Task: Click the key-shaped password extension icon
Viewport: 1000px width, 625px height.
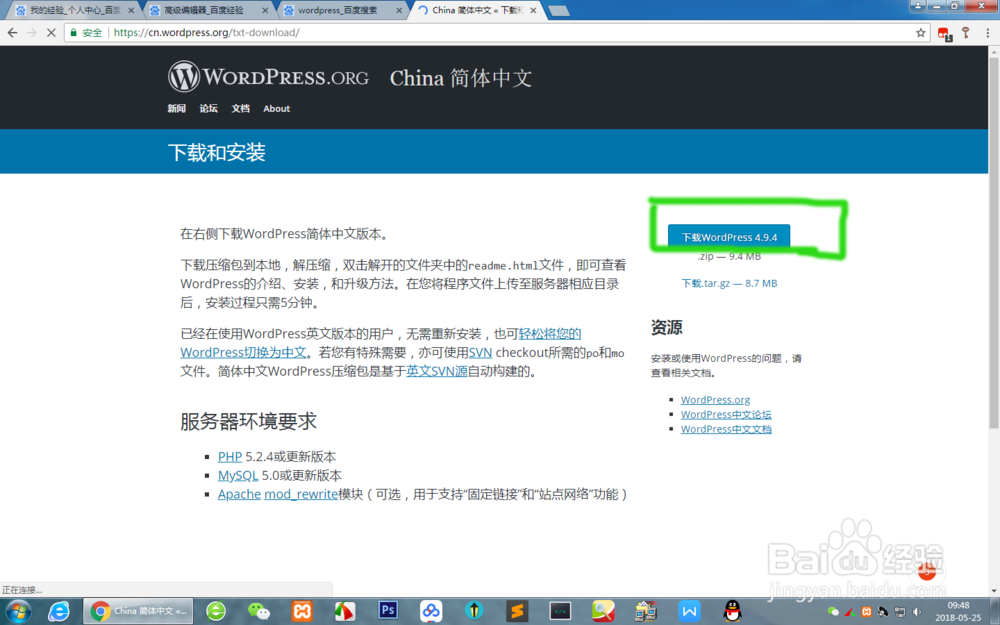Action: [x=966, y=32]
